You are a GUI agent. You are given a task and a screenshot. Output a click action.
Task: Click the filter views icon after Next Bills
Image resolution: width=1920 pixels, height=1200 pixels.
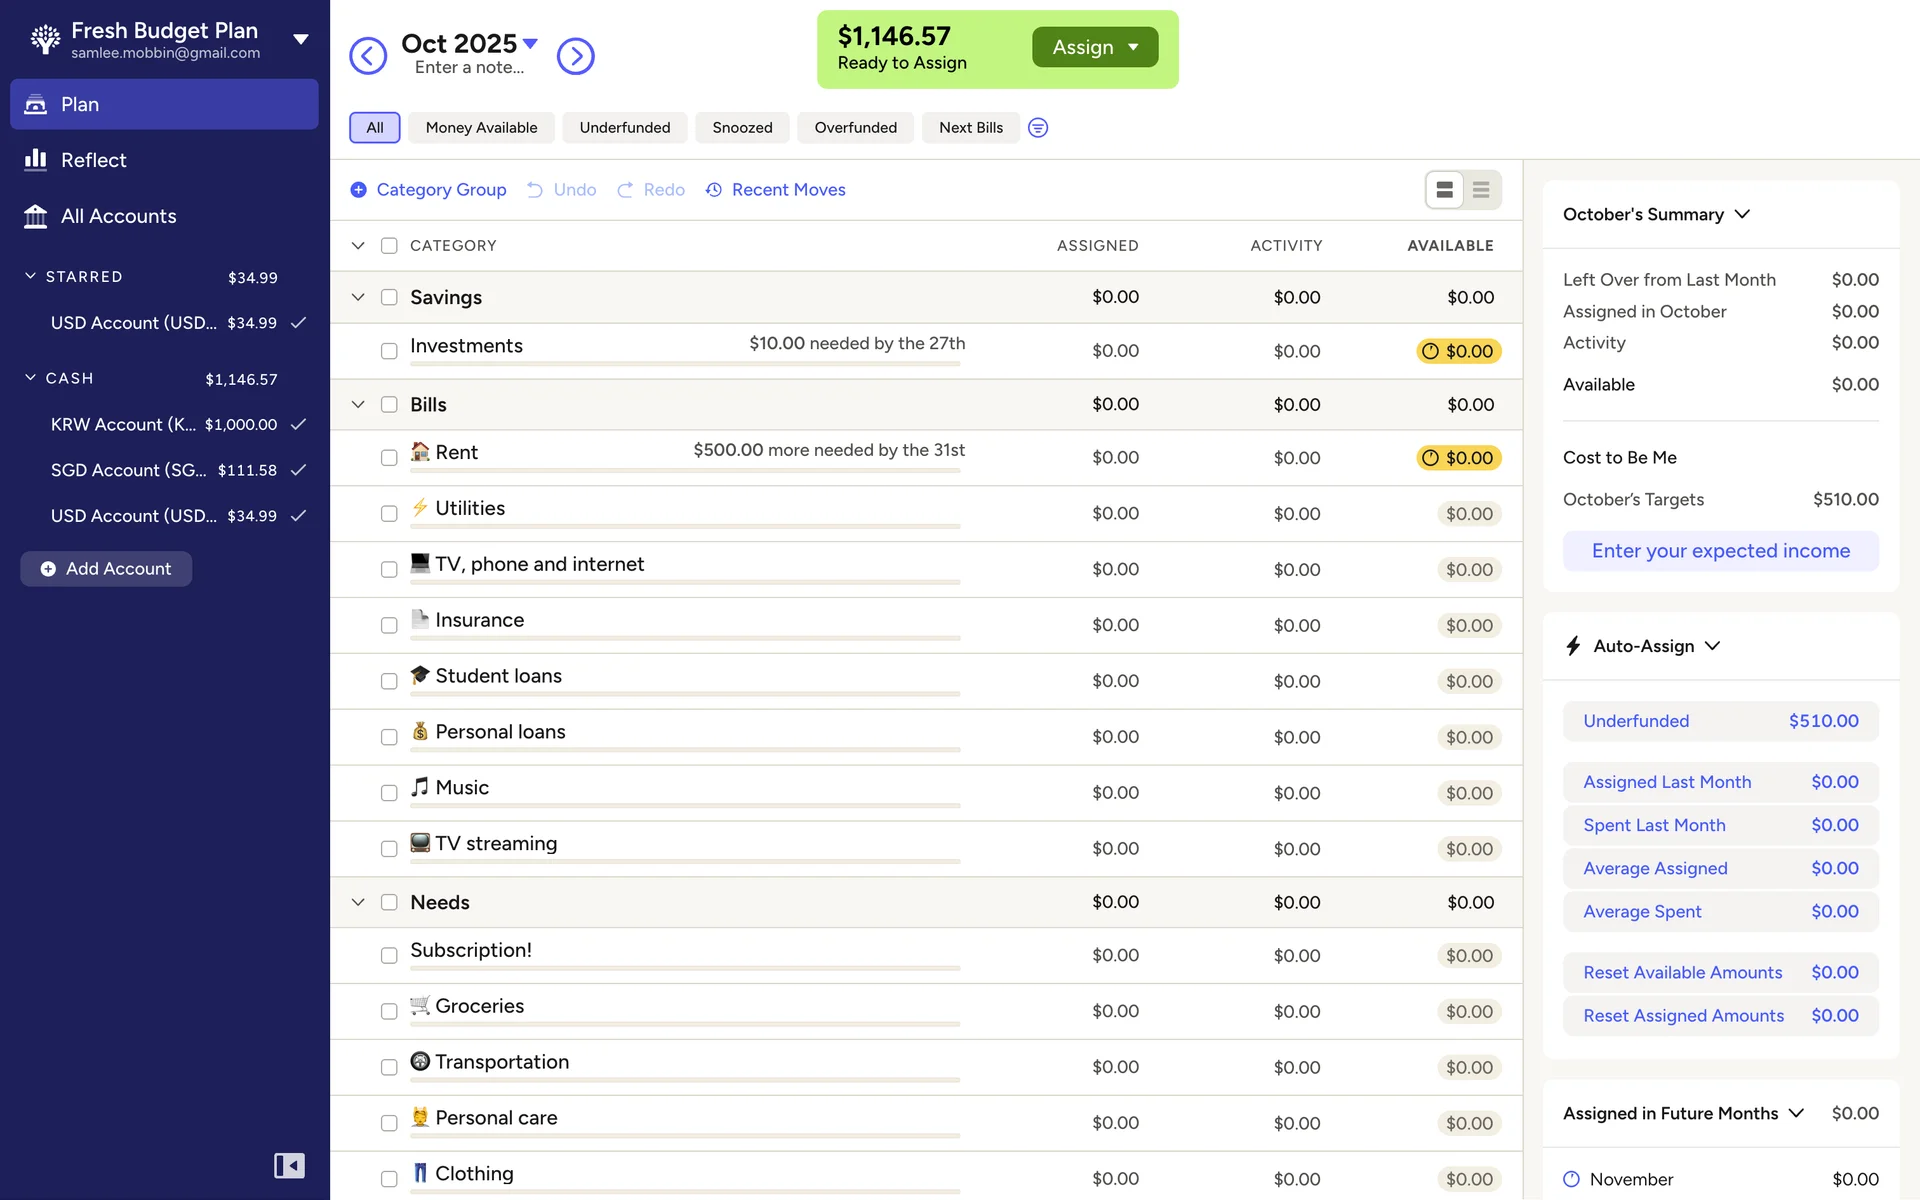[1038, 128]
